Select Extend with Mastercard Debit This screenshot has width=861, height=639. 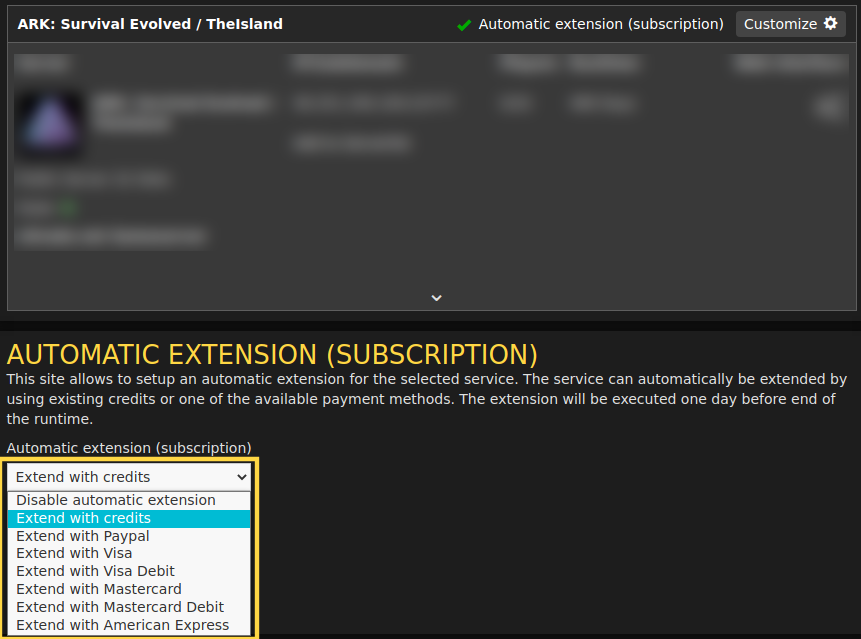(x=119, y=606)
